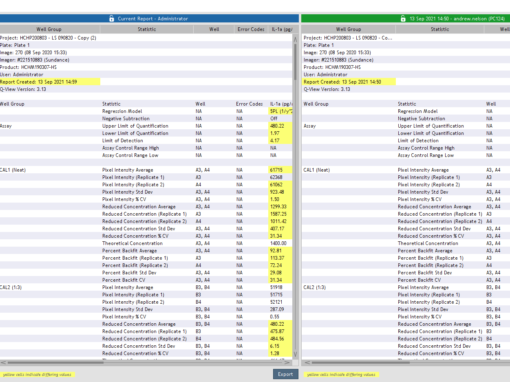Click 'Percent Backfit Std Dev' value 29.08
Image resolution: width=510 pixels, height=382 pixels.
click(281, 273)
